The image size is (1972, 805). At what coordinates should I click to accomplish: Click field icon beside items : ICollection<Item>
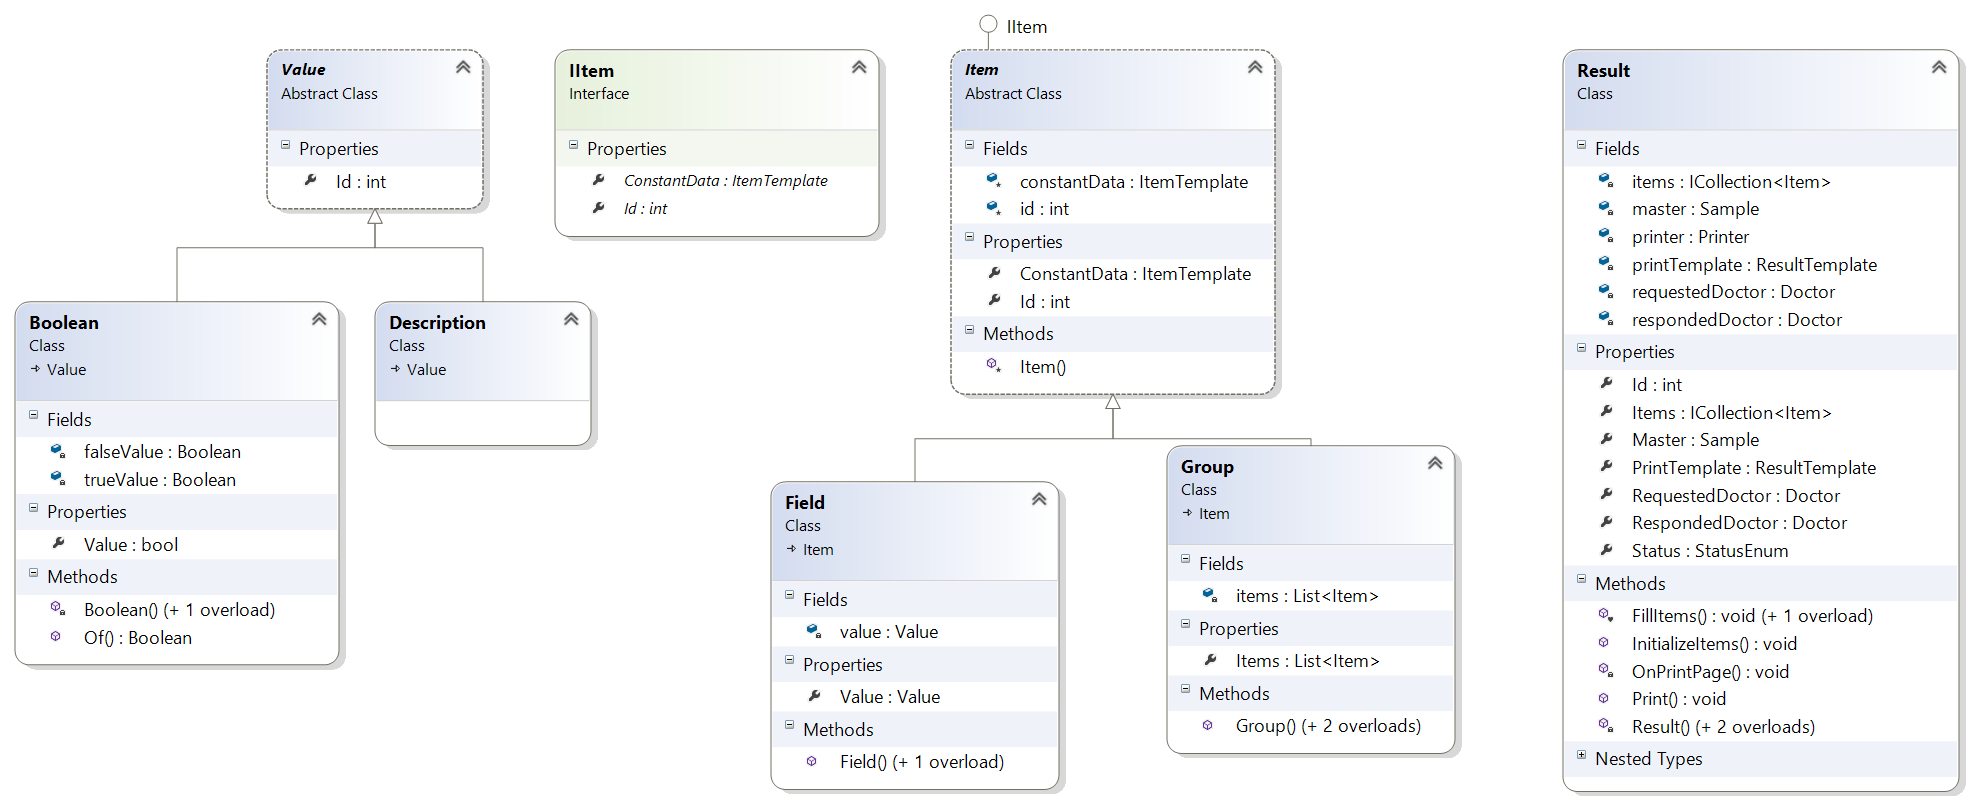point(1606,180)
